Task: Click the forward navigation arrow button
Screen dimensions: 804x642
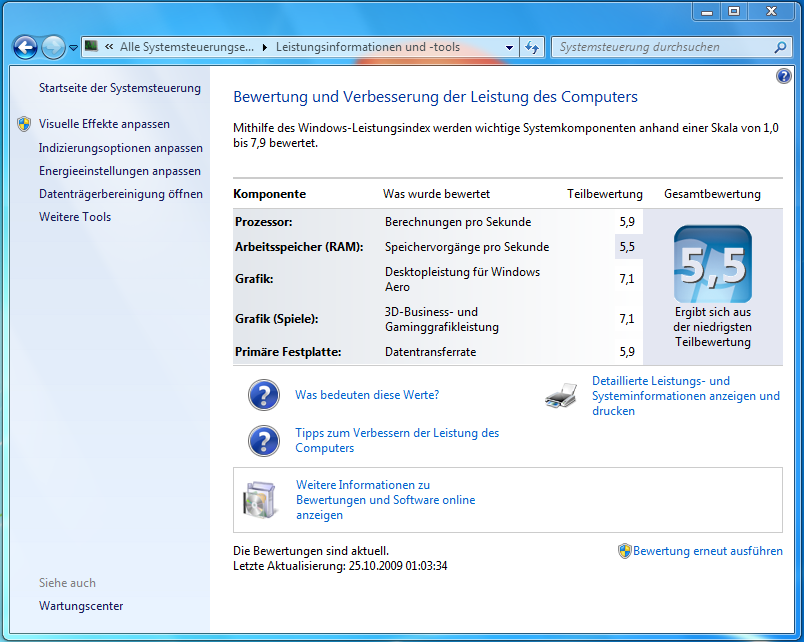Action: pyautogui.click(x=53, y=47)
